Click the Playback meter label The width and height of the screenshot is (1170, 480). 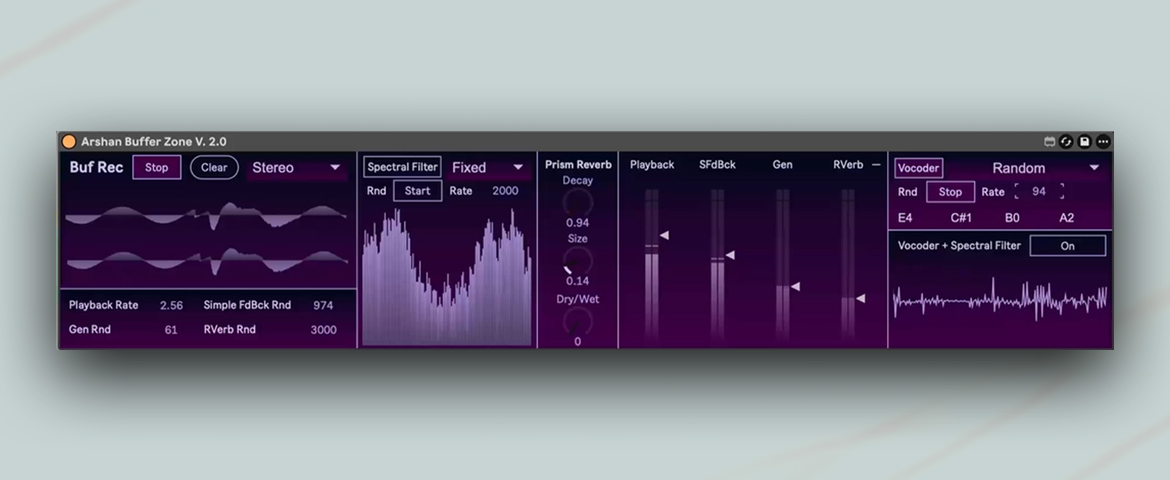[652, 165]
